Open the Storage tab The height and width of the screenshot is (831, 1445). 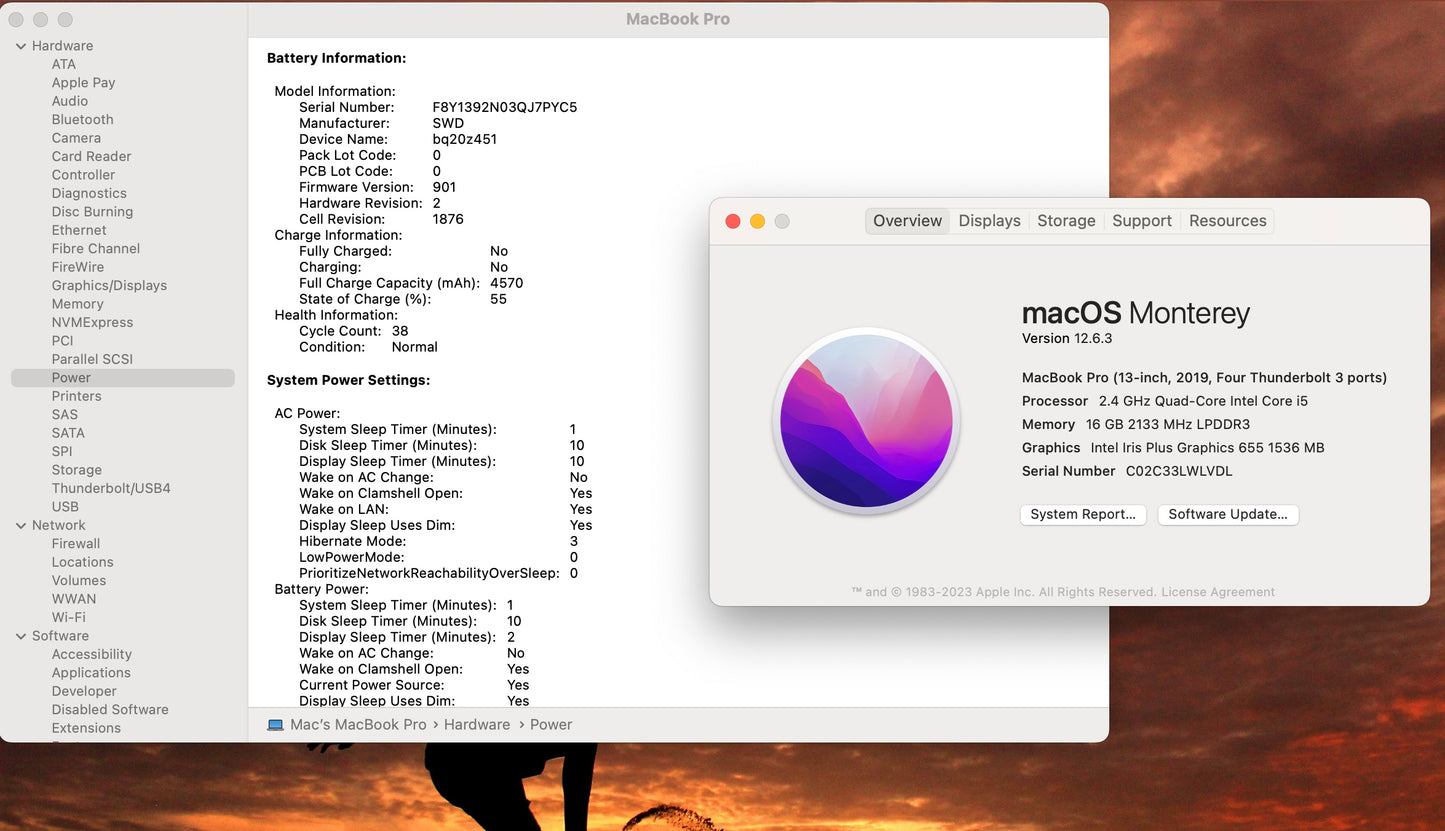pyautogui.click(x=1066, y=221)
